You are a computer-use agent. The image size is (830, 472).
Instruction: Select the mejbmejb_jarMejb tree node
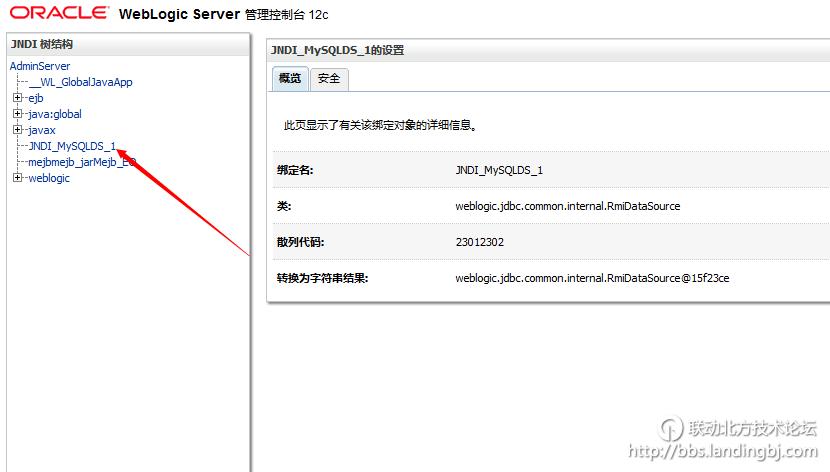coord(82,162)
